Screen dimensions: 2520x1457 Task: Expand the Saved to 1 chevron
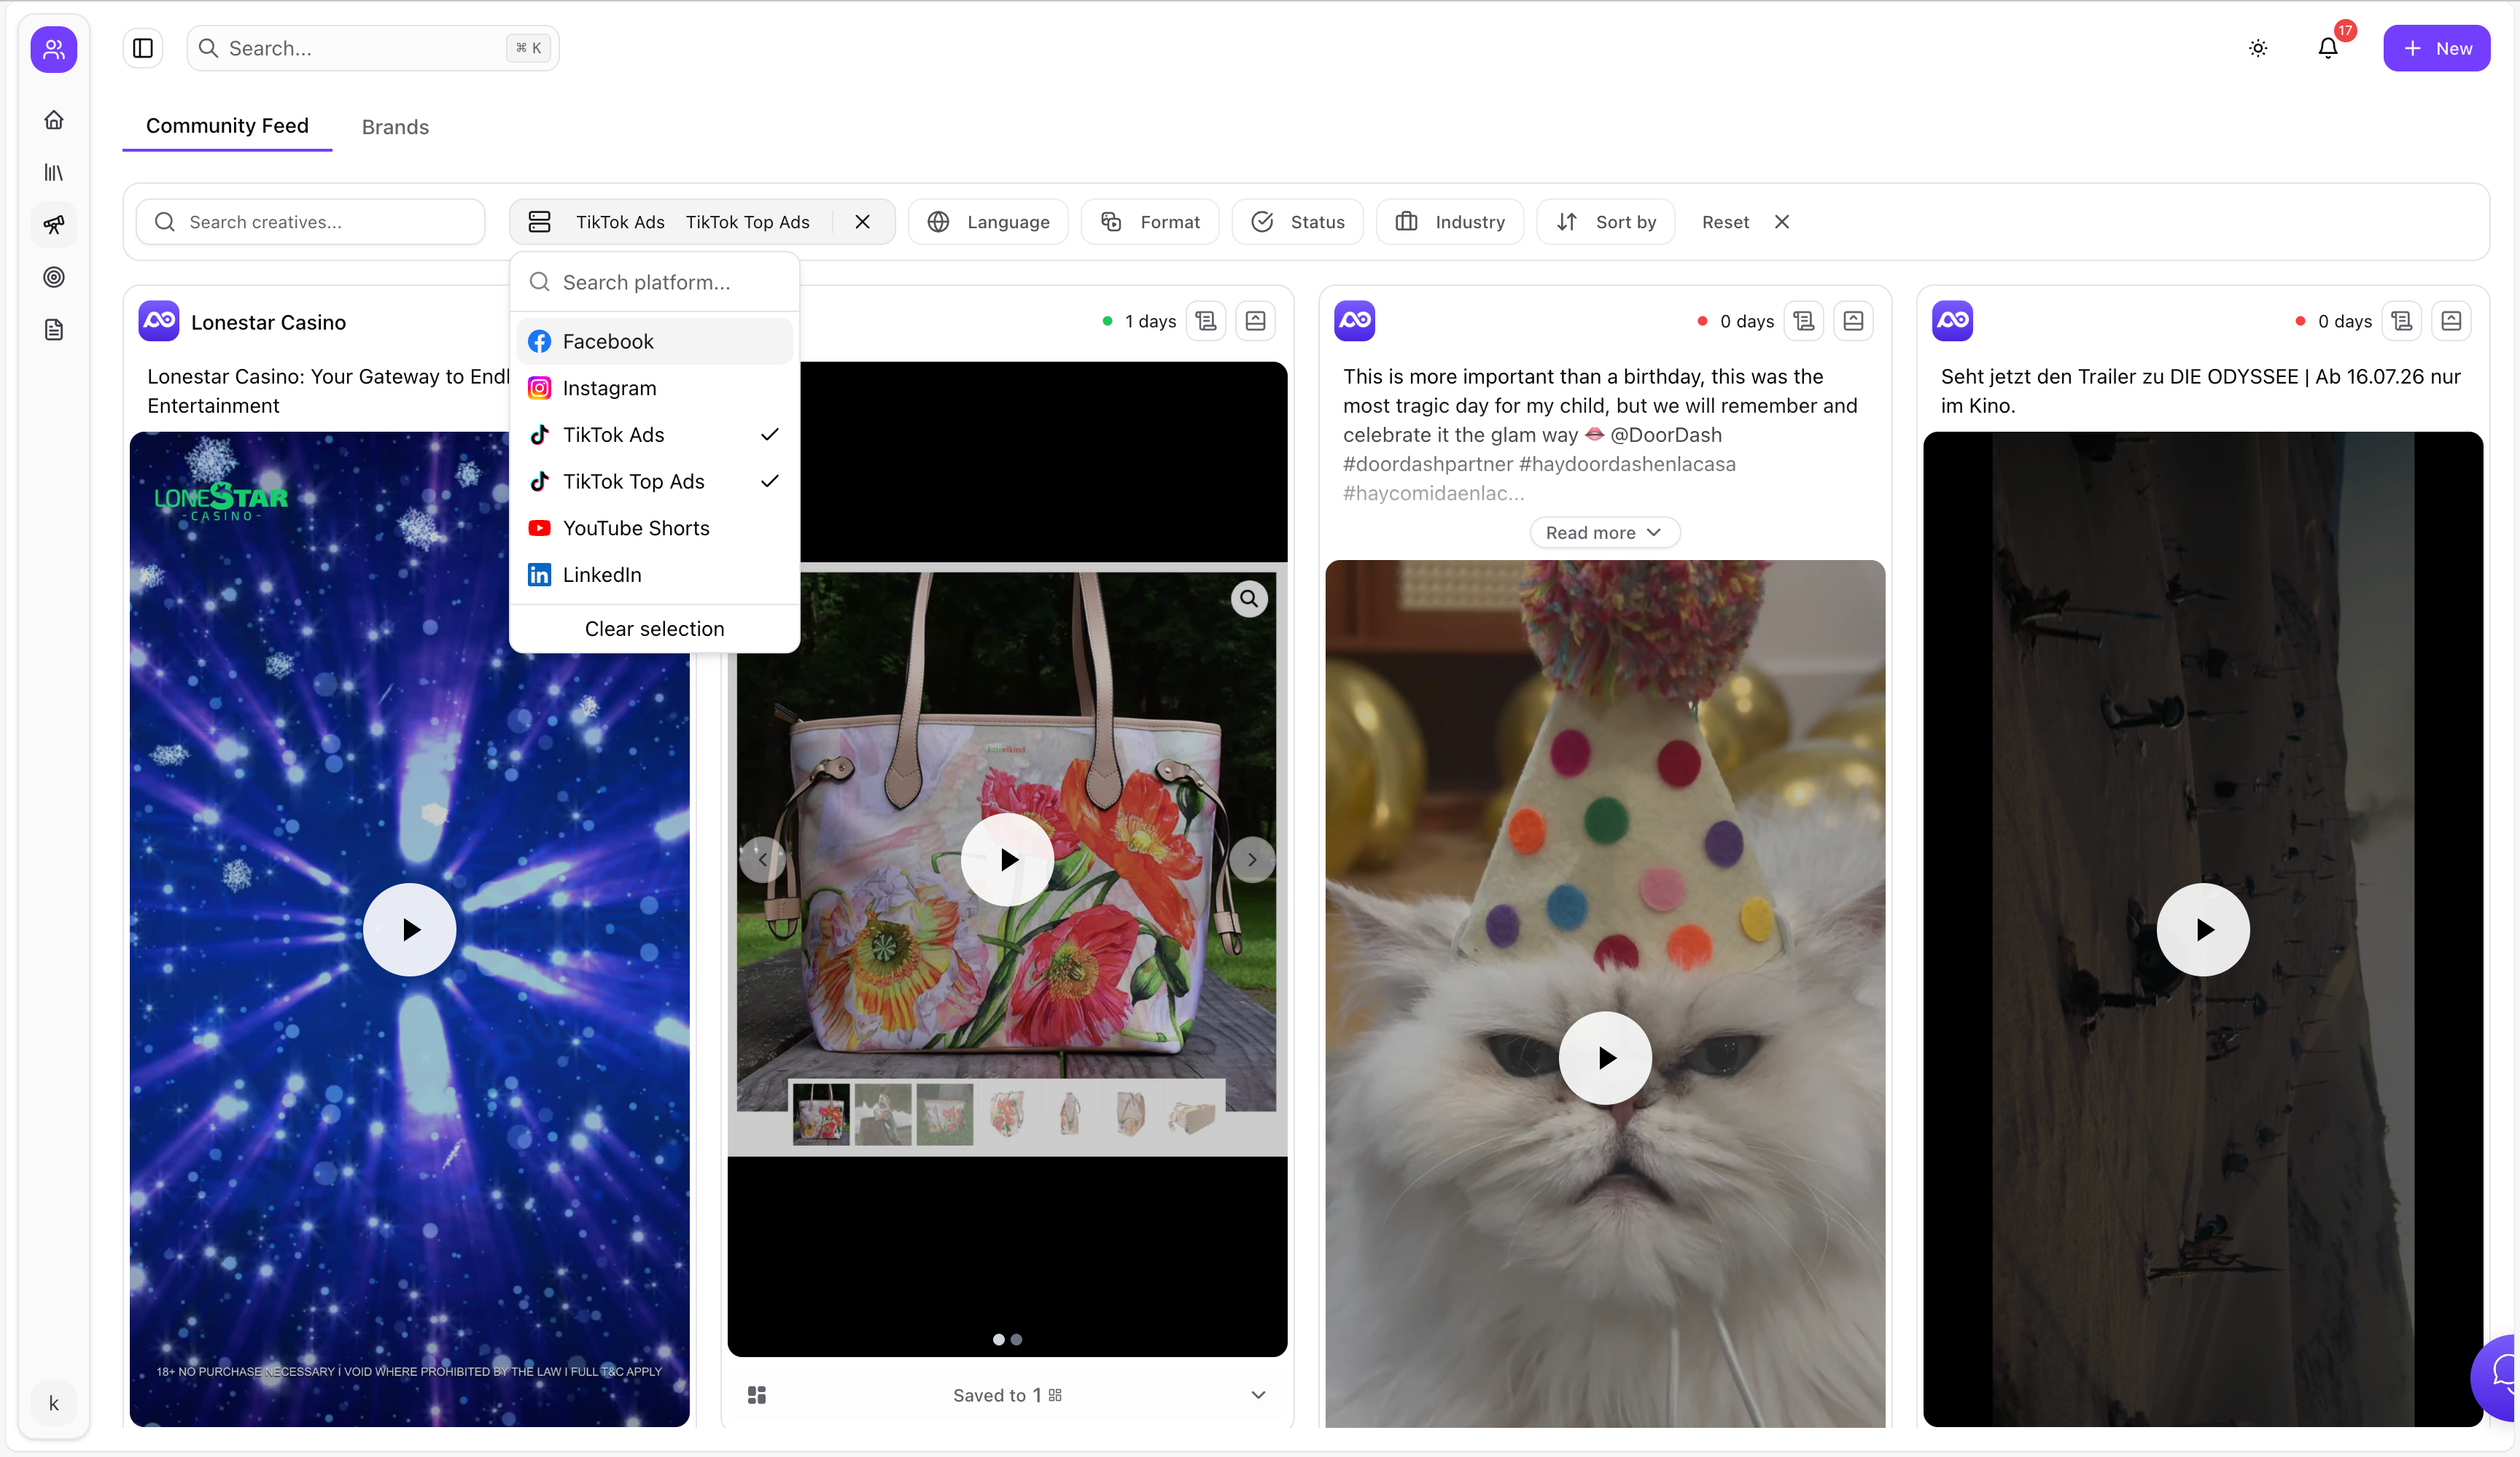(x=1258, y=1395)
